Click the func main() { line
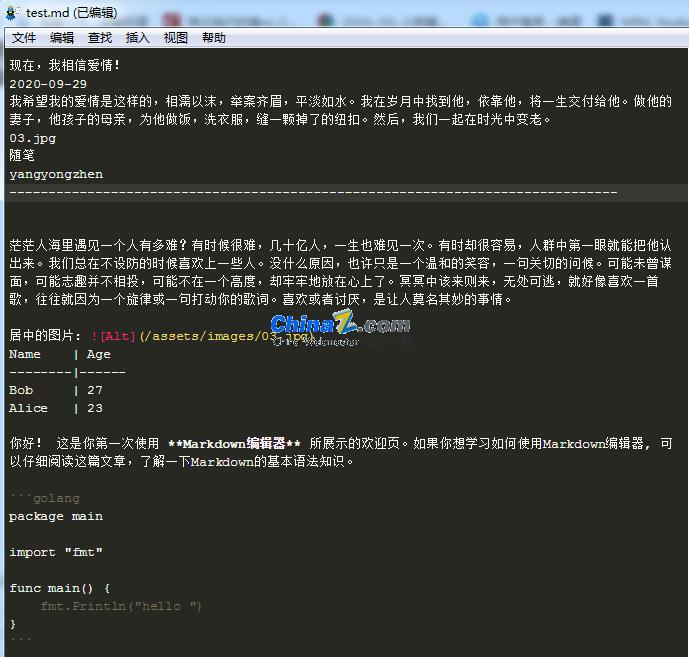Image resolution: width=689 pixels, height=657 pixels. tap(60, 588)
